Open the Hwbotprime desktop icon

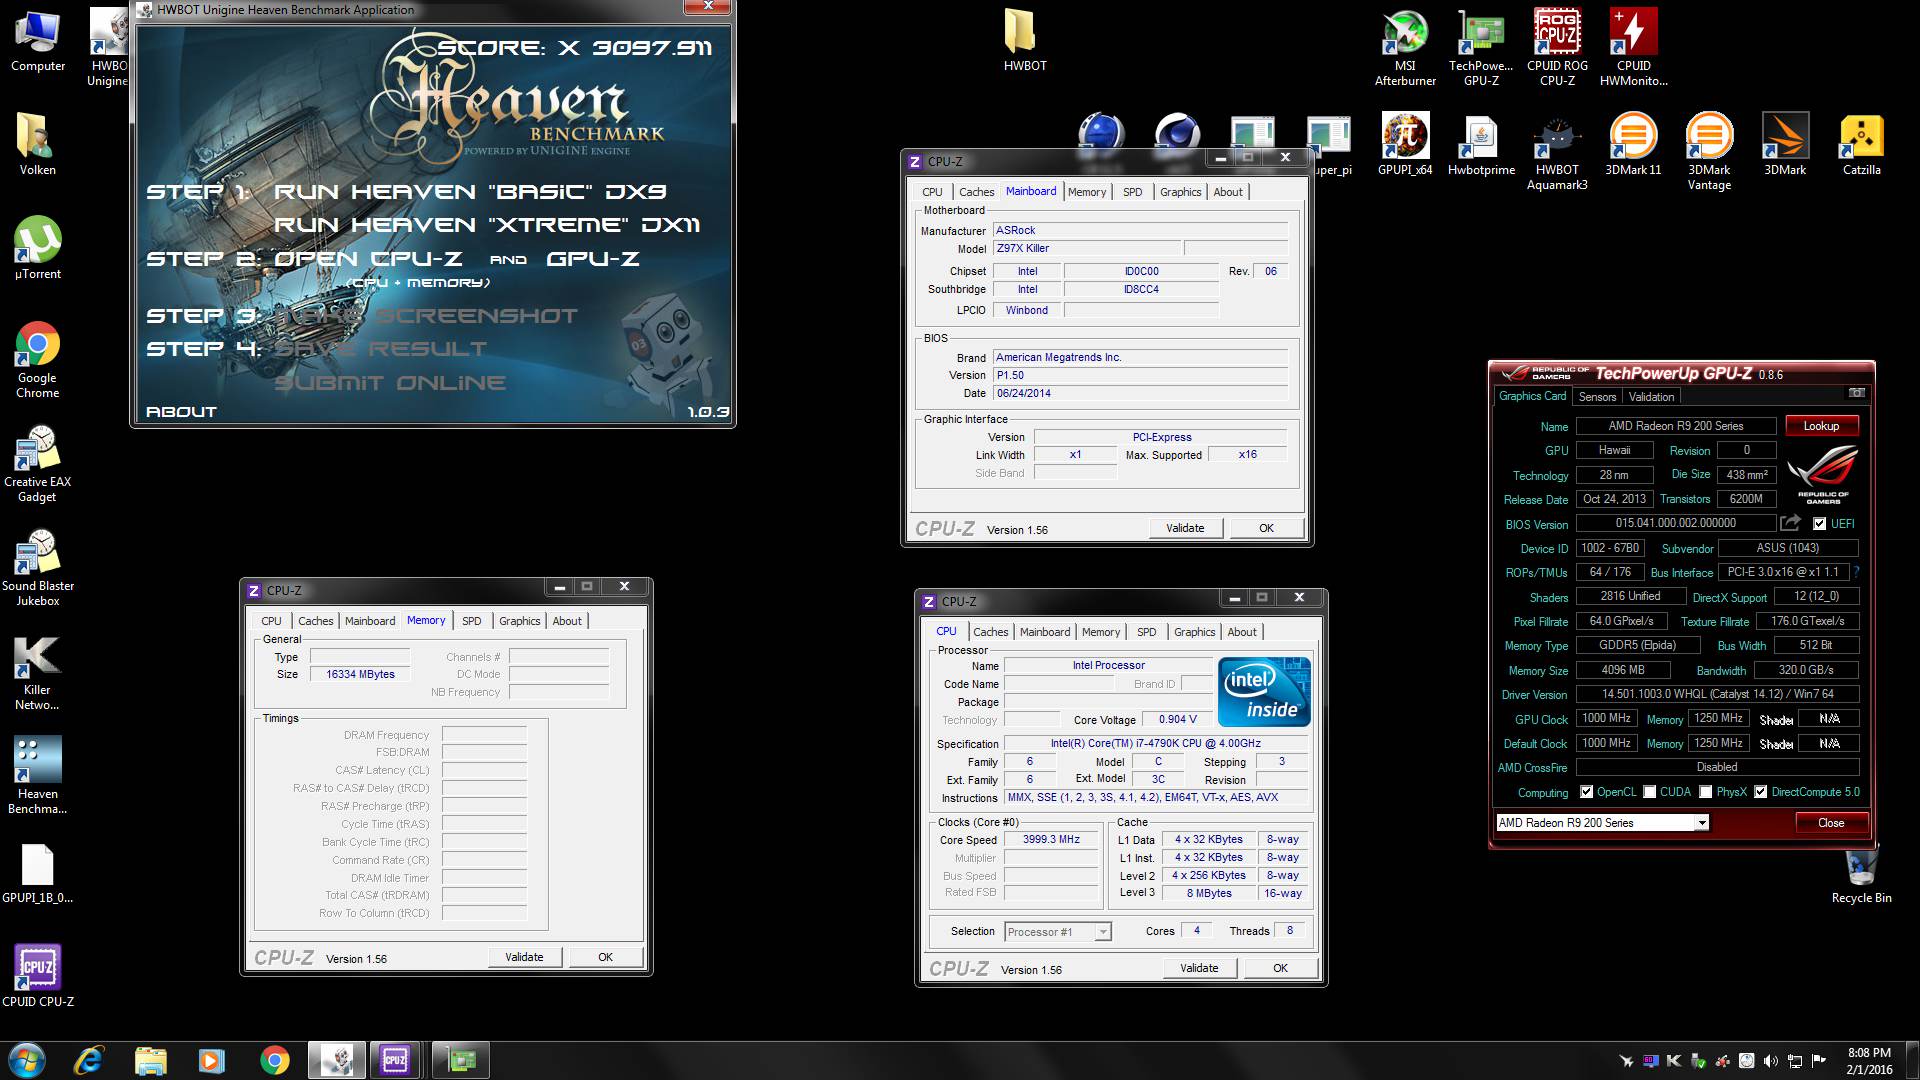[1481, 144]
